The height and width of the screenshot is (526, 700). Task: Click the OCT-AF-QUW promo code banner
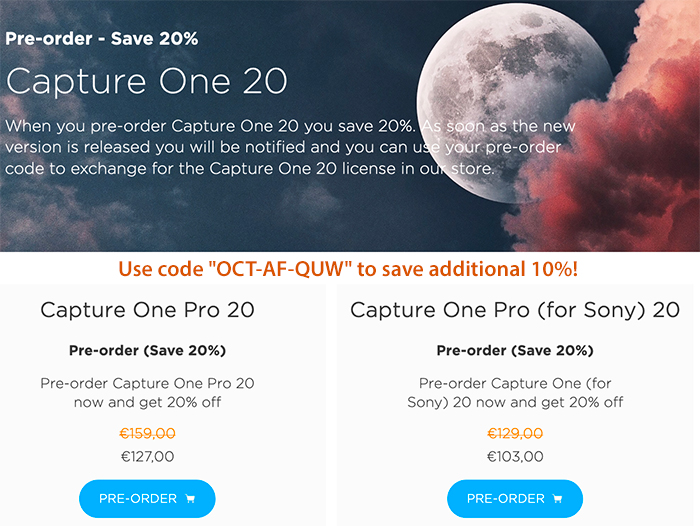tap(348, 269)
